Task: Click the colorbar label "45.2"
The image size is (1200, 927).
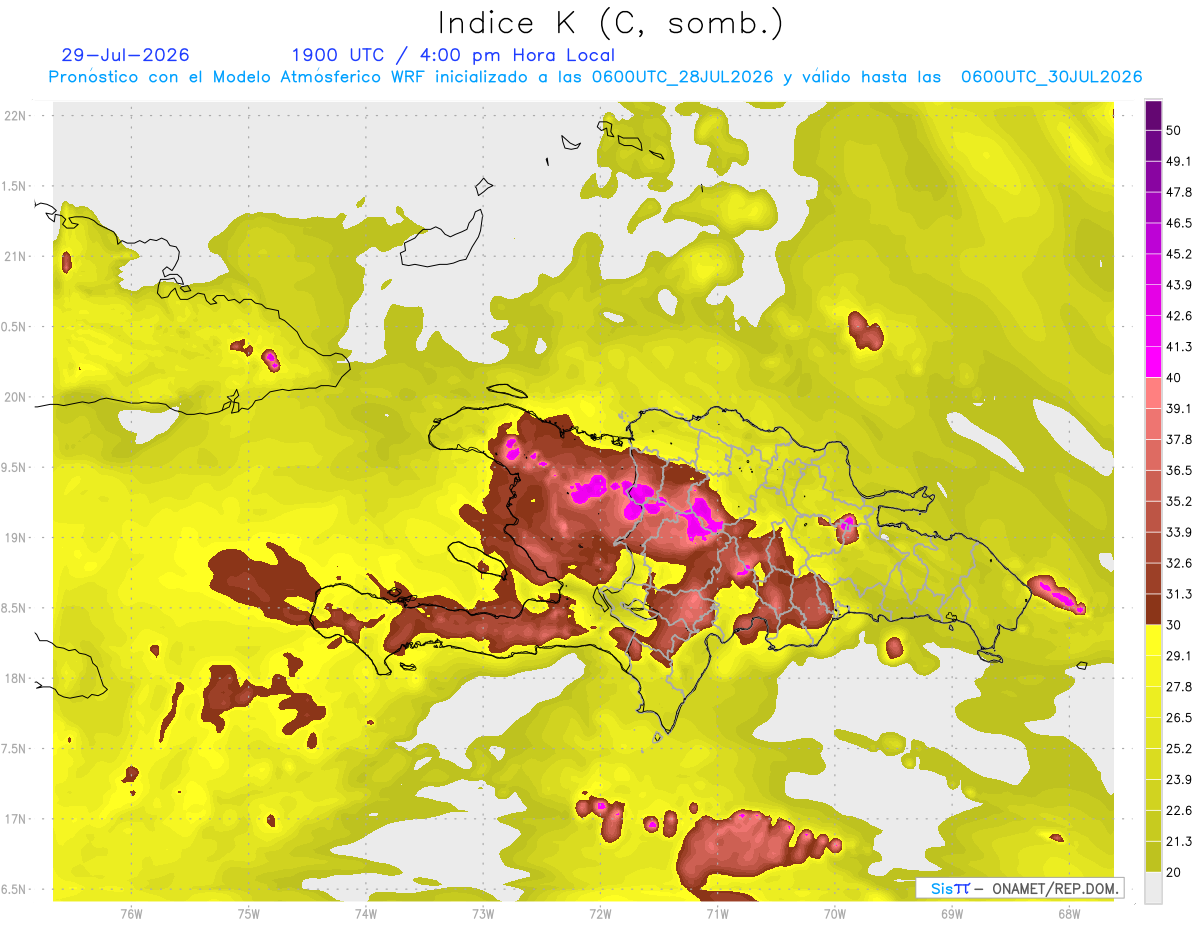Action: click(x=1179, y=254)
